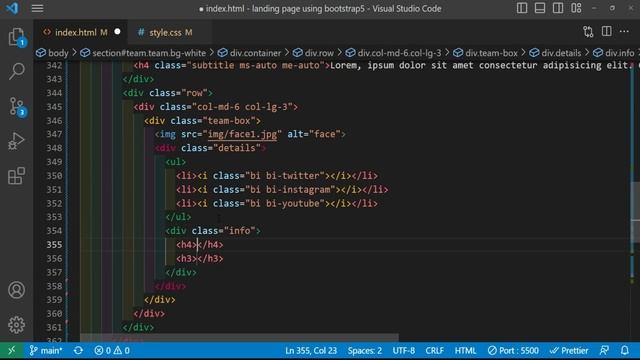
Task: Select div.col-md-6.col-lg-3 breadcrumb item
Action: pos(393,53)
